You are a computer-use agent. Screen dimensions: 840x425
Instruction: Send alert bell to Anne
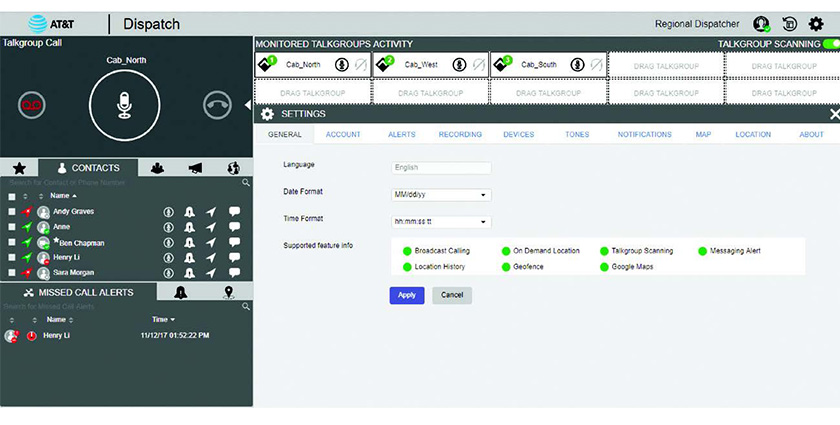tap(190, 227)
